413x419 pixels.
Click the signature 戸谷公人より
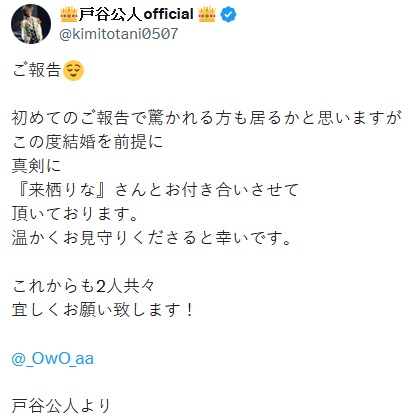click(x=61, y=406)
